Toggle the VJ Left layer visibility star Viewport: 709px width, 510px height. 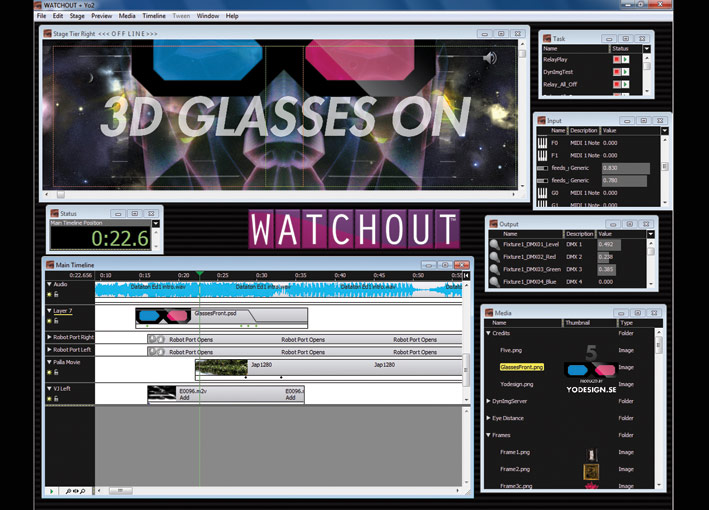(x=49, y=399)
